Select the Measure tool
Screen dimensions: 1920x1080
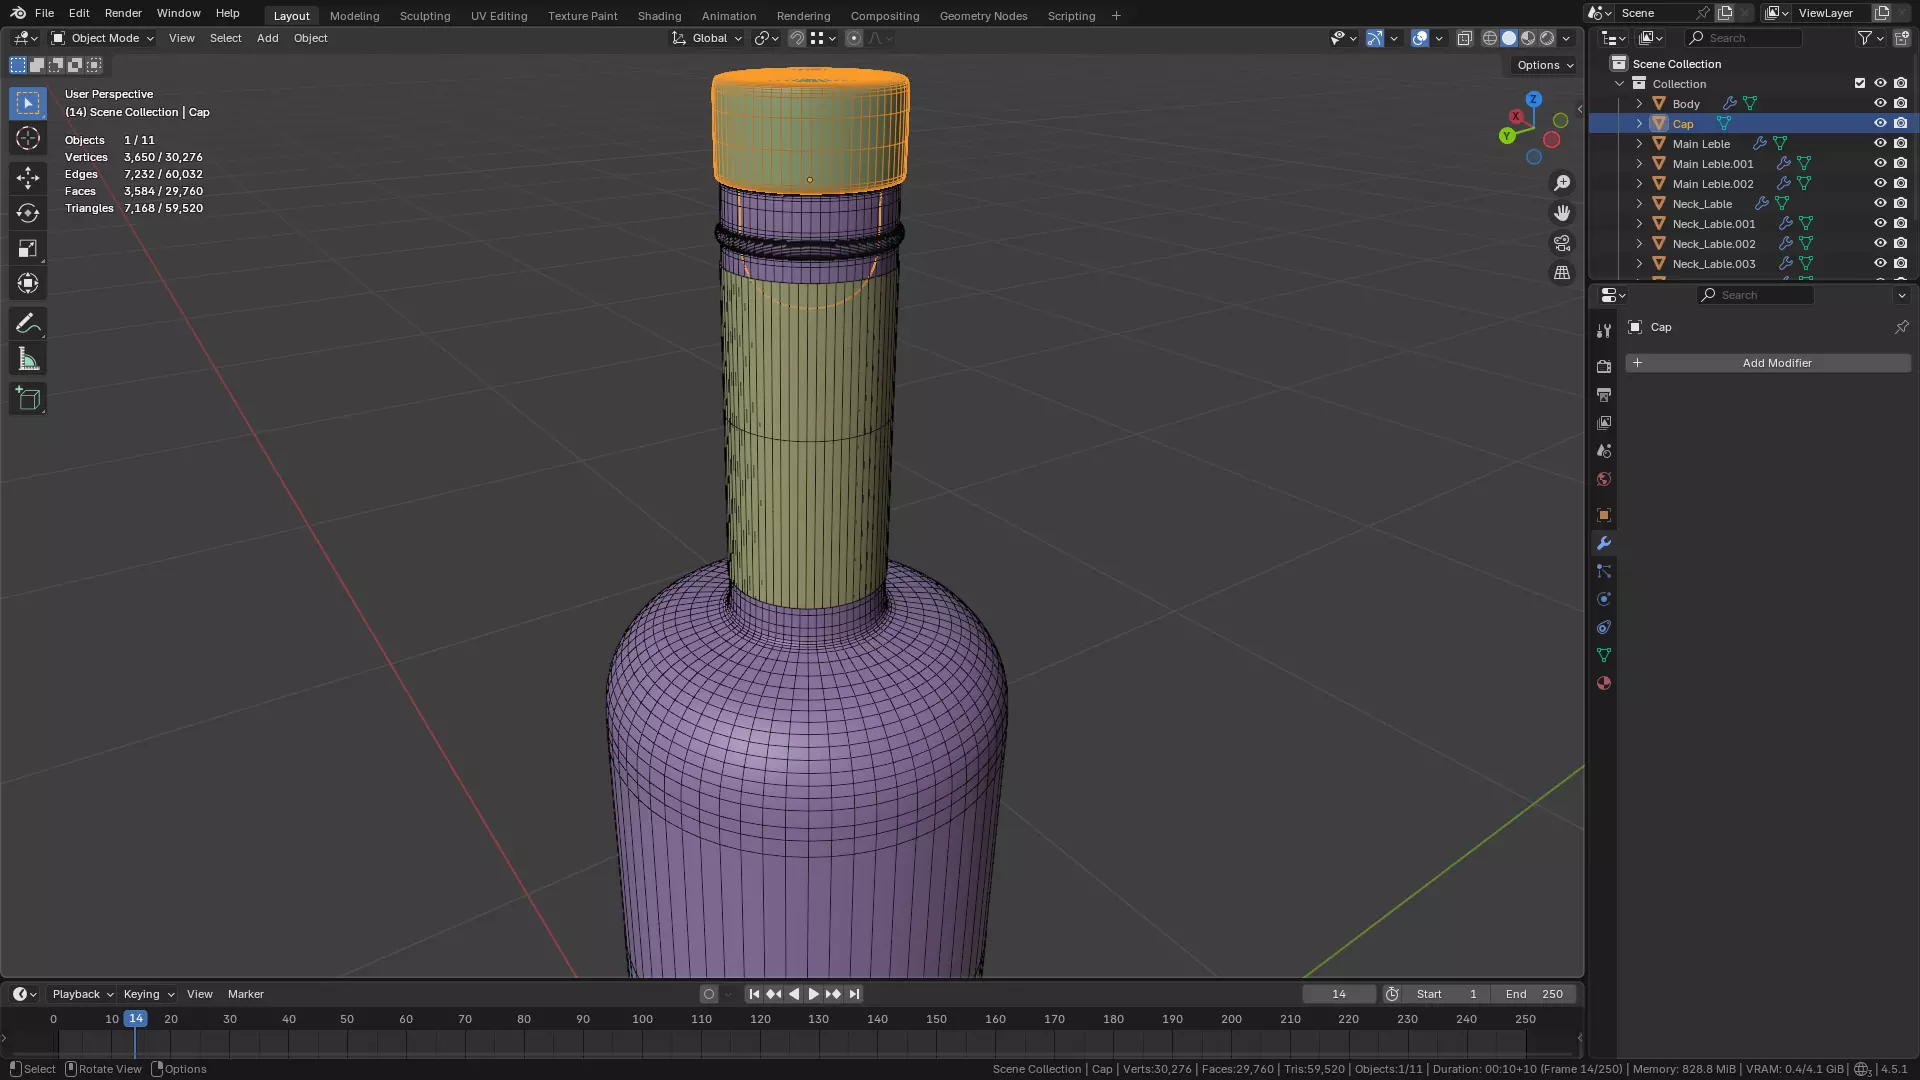click(x=28, y=359)
